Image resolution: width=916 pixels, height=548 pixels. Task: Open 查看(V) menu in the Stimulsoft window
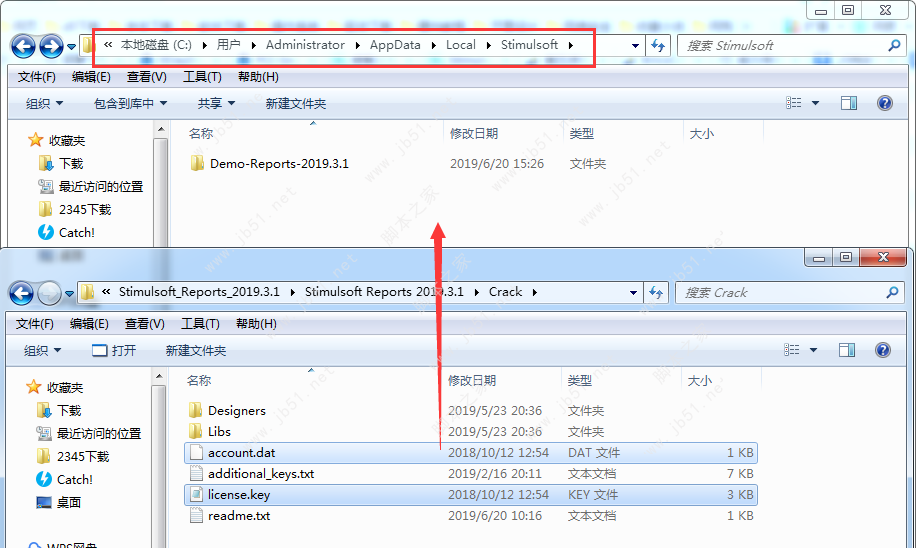(x=147, y=77)
